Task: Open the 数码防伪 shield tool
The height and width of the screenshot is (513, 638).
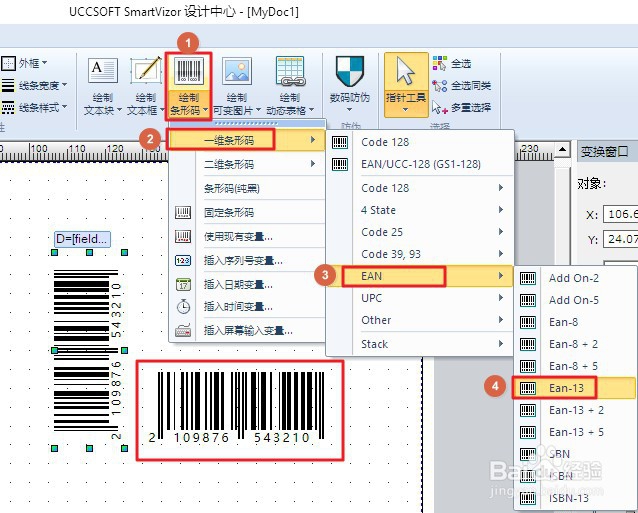Action: pyautogui.click(x=350, y=83)
